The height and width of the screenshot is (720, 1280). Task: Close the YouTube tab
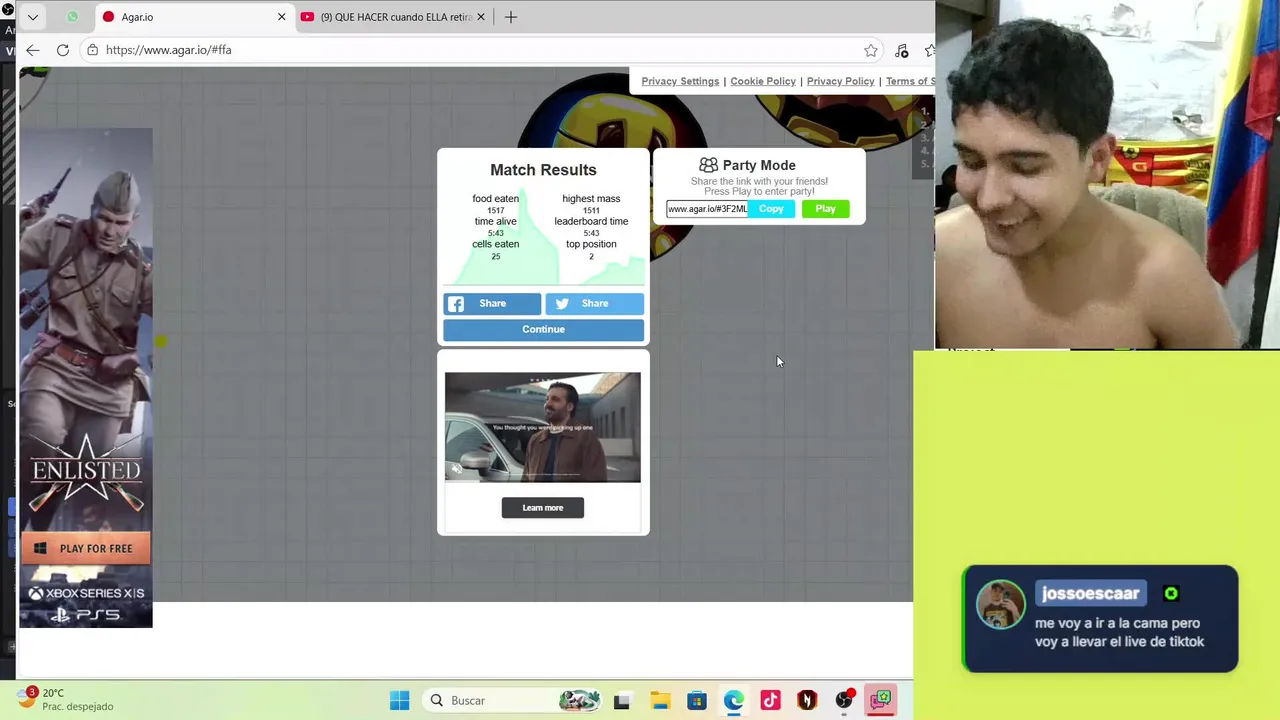pyautogui.click(x=480, y=17)
